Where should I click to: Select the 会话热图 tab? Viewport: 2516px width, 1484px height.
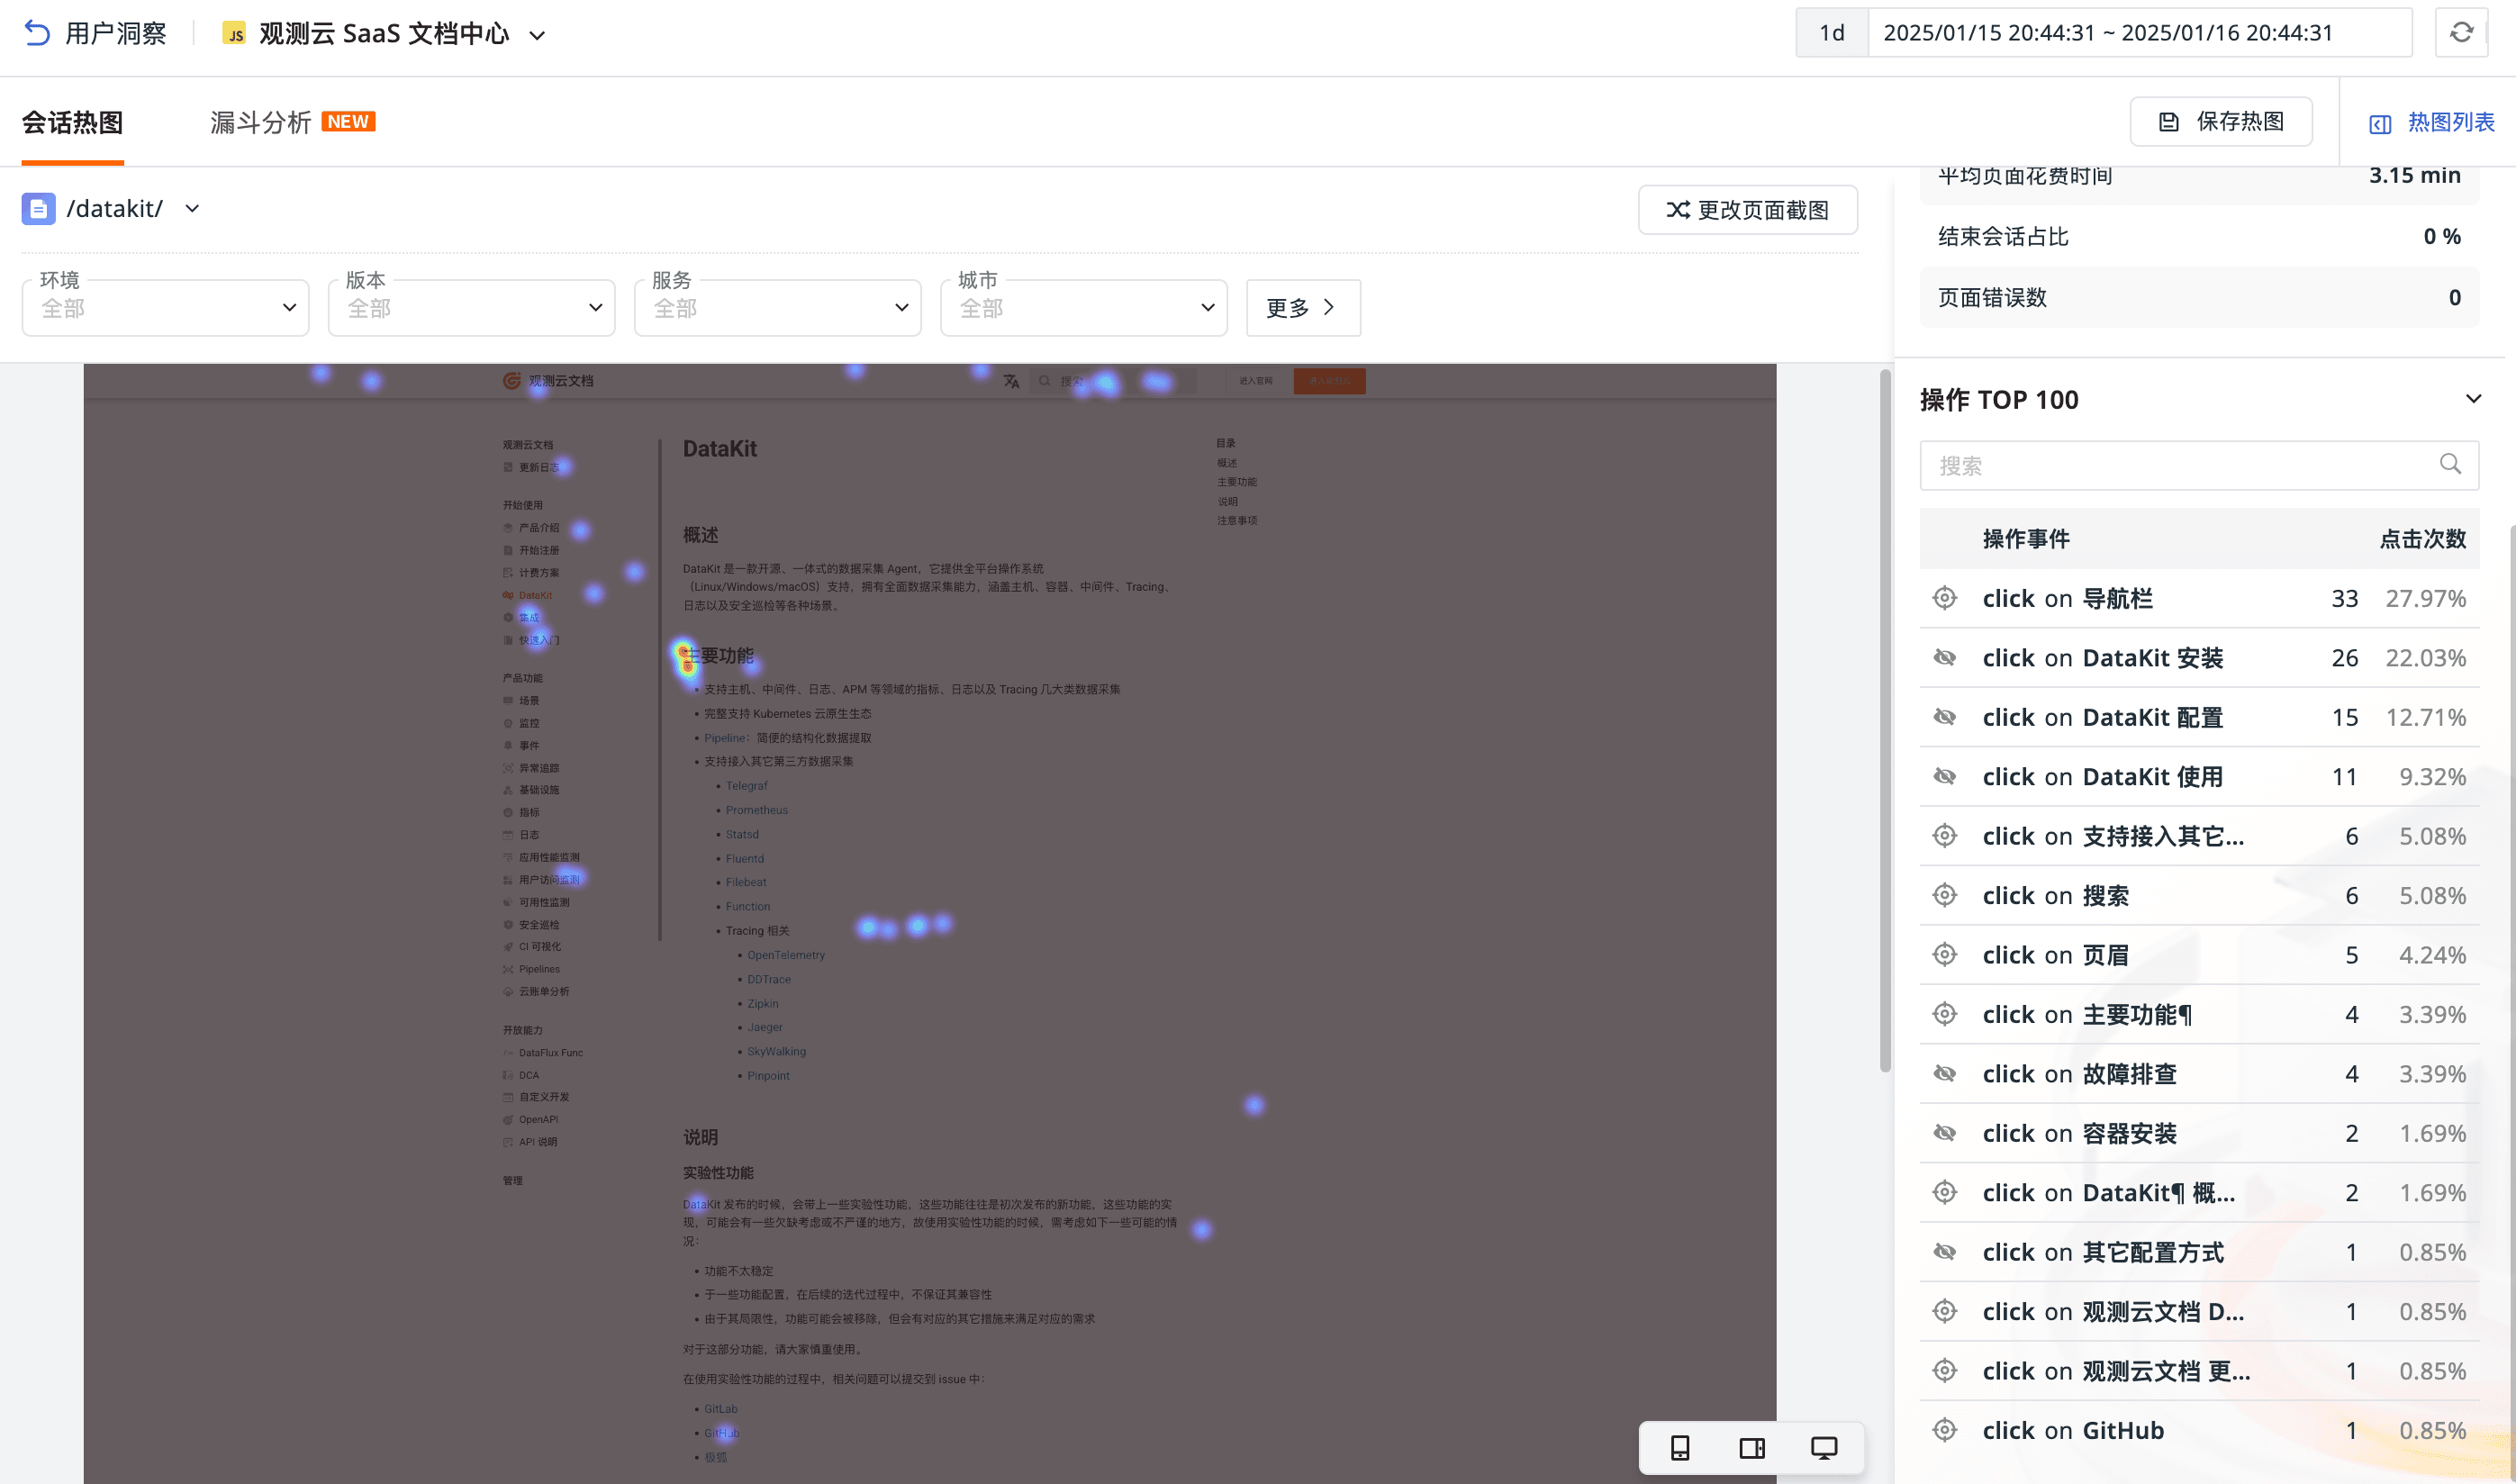point(72,122)
